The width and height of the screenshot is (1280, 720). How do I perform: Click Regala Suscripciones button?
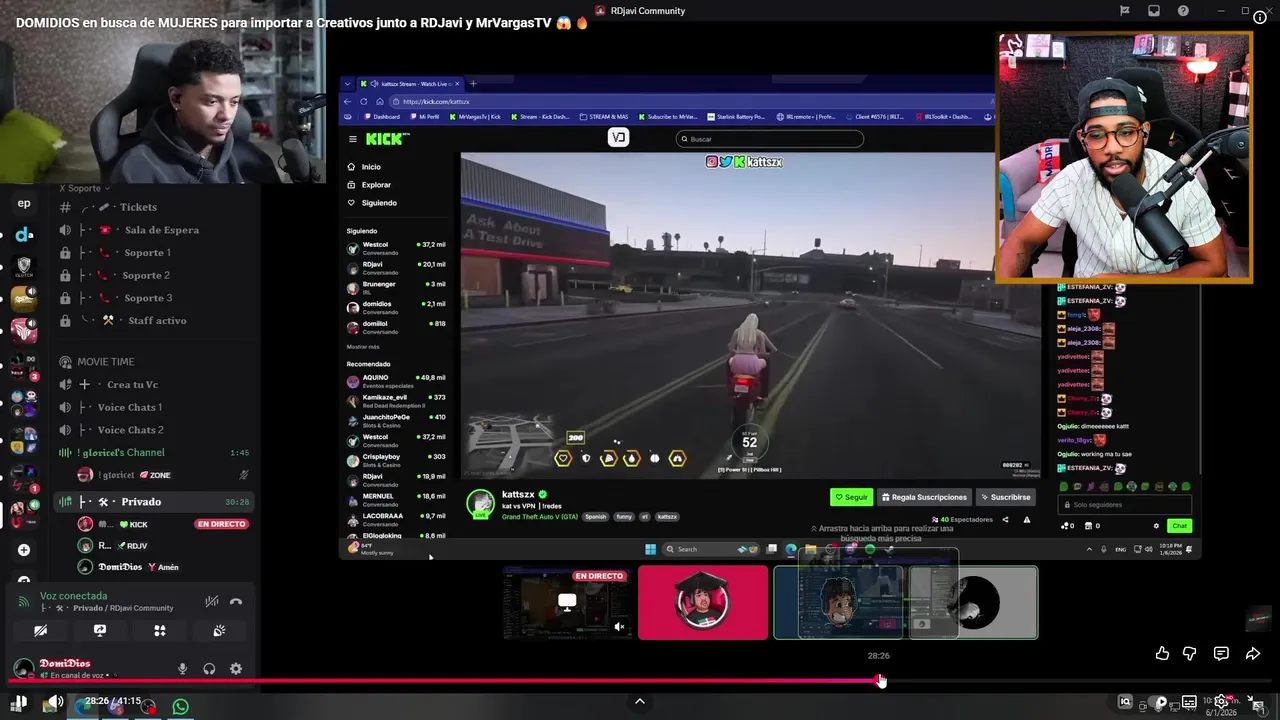924,497
